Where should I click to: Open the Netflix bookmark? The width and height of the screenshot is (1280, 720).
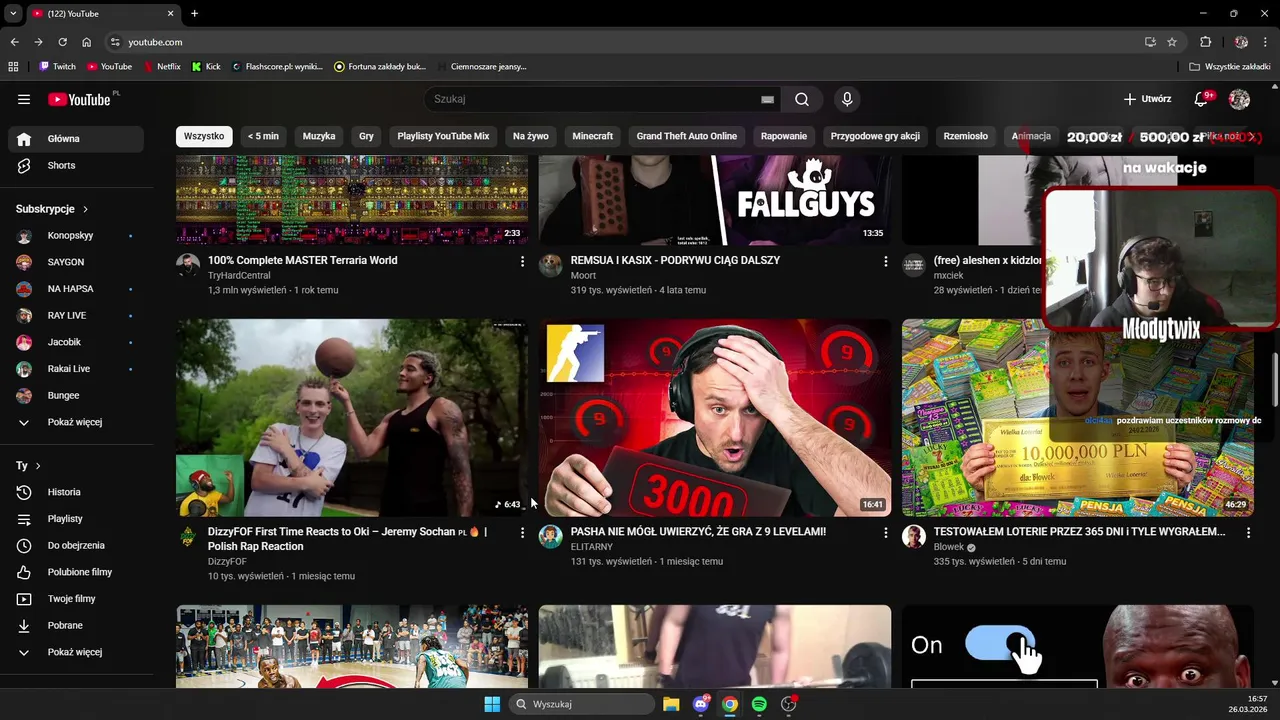pyautogui.click(x=162, y=66)
